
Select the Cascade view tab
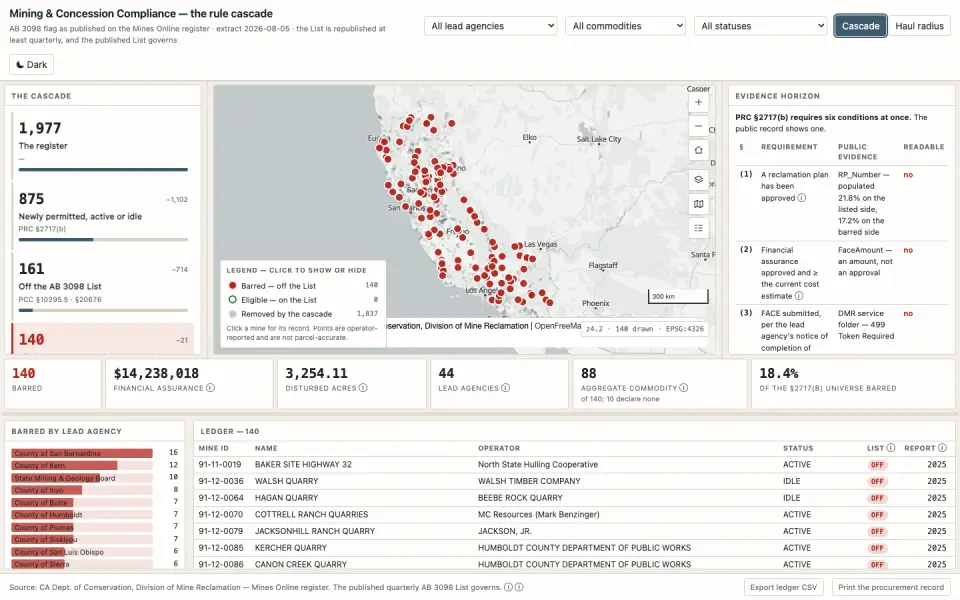(860, 26)
